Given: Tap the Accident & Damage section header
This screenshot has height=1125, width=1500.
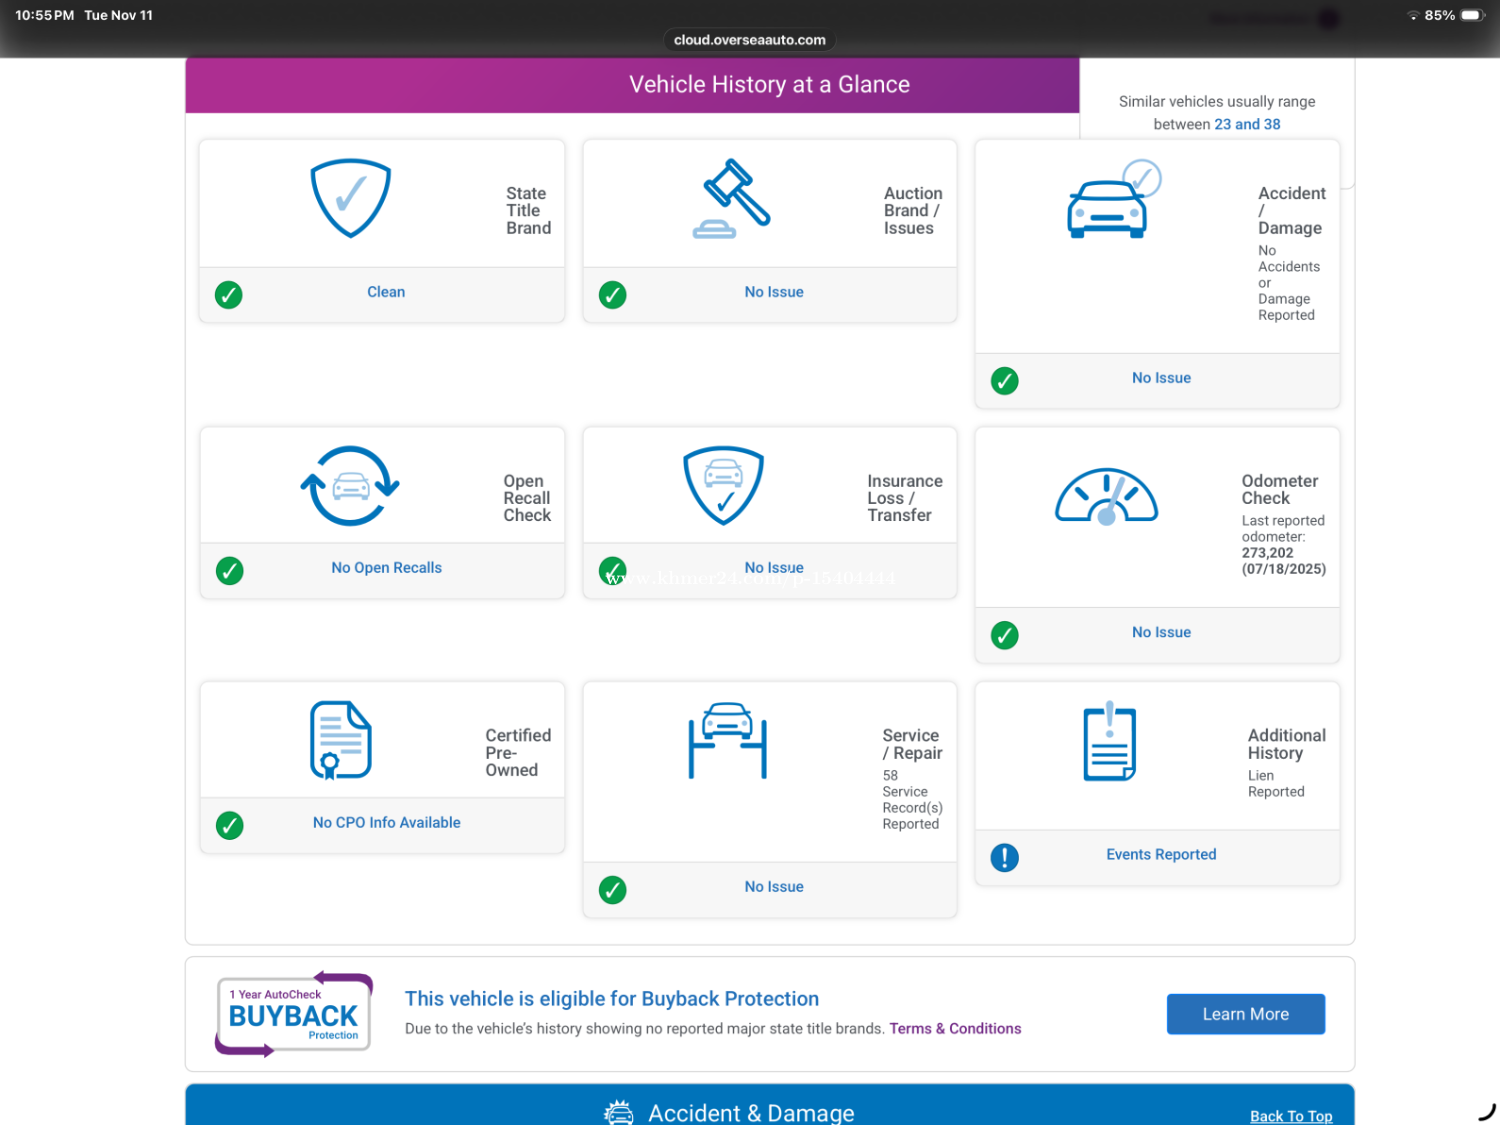Looking at the screenshot, I should pyautogui.click(x=750, y=1112).
